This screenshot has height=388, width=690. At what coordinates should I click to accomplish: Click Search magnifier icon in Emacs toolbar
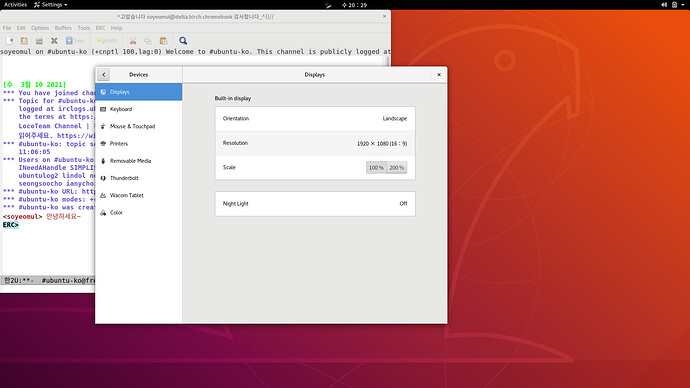click(183, 40)
